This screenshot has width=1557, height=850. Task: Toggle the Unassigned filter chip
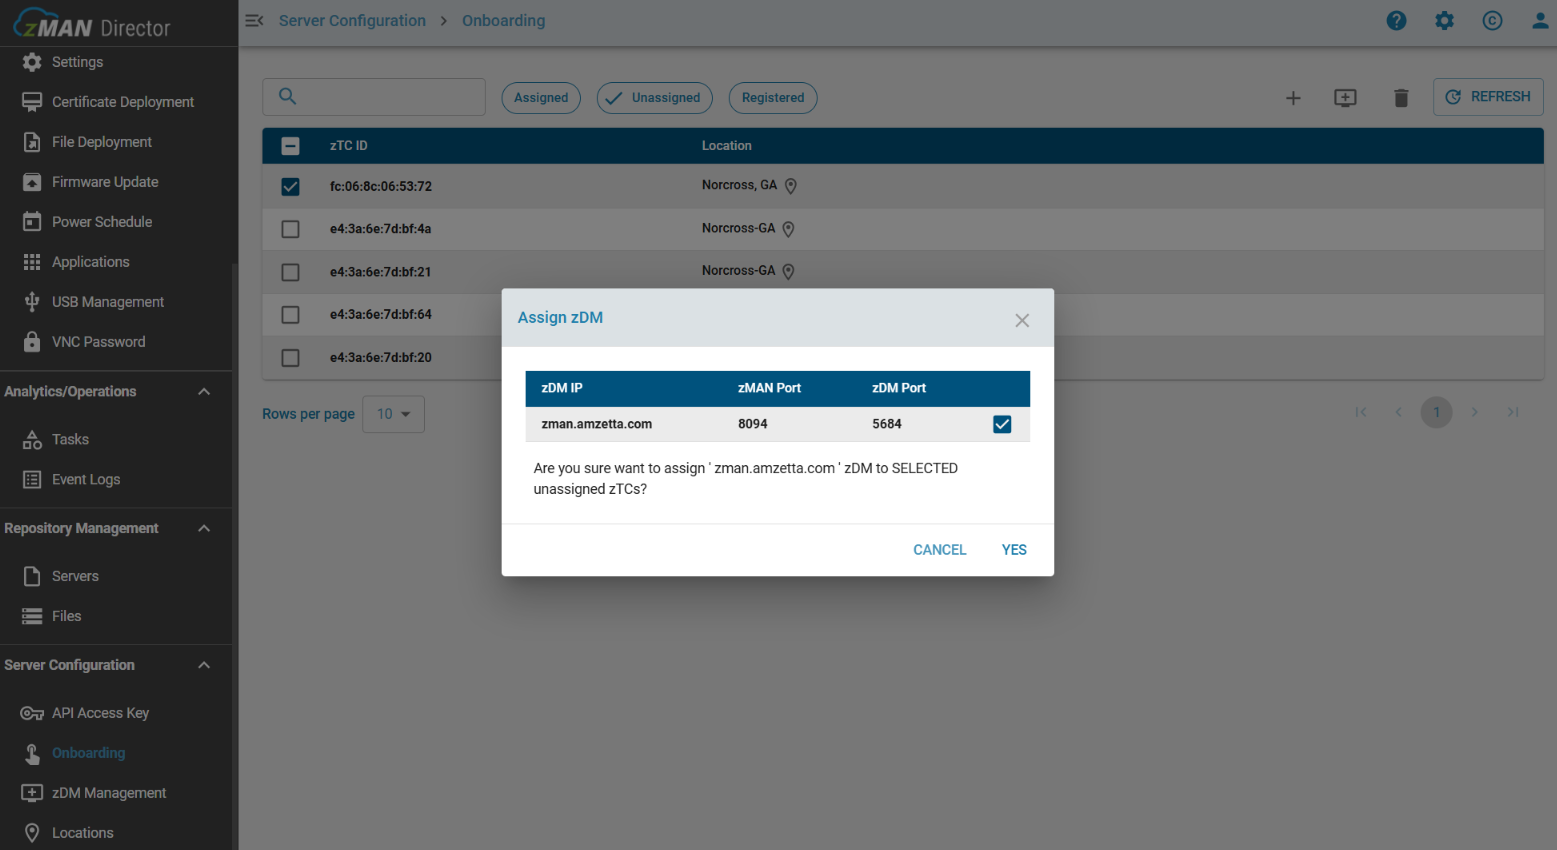click(x=655, y=98)
